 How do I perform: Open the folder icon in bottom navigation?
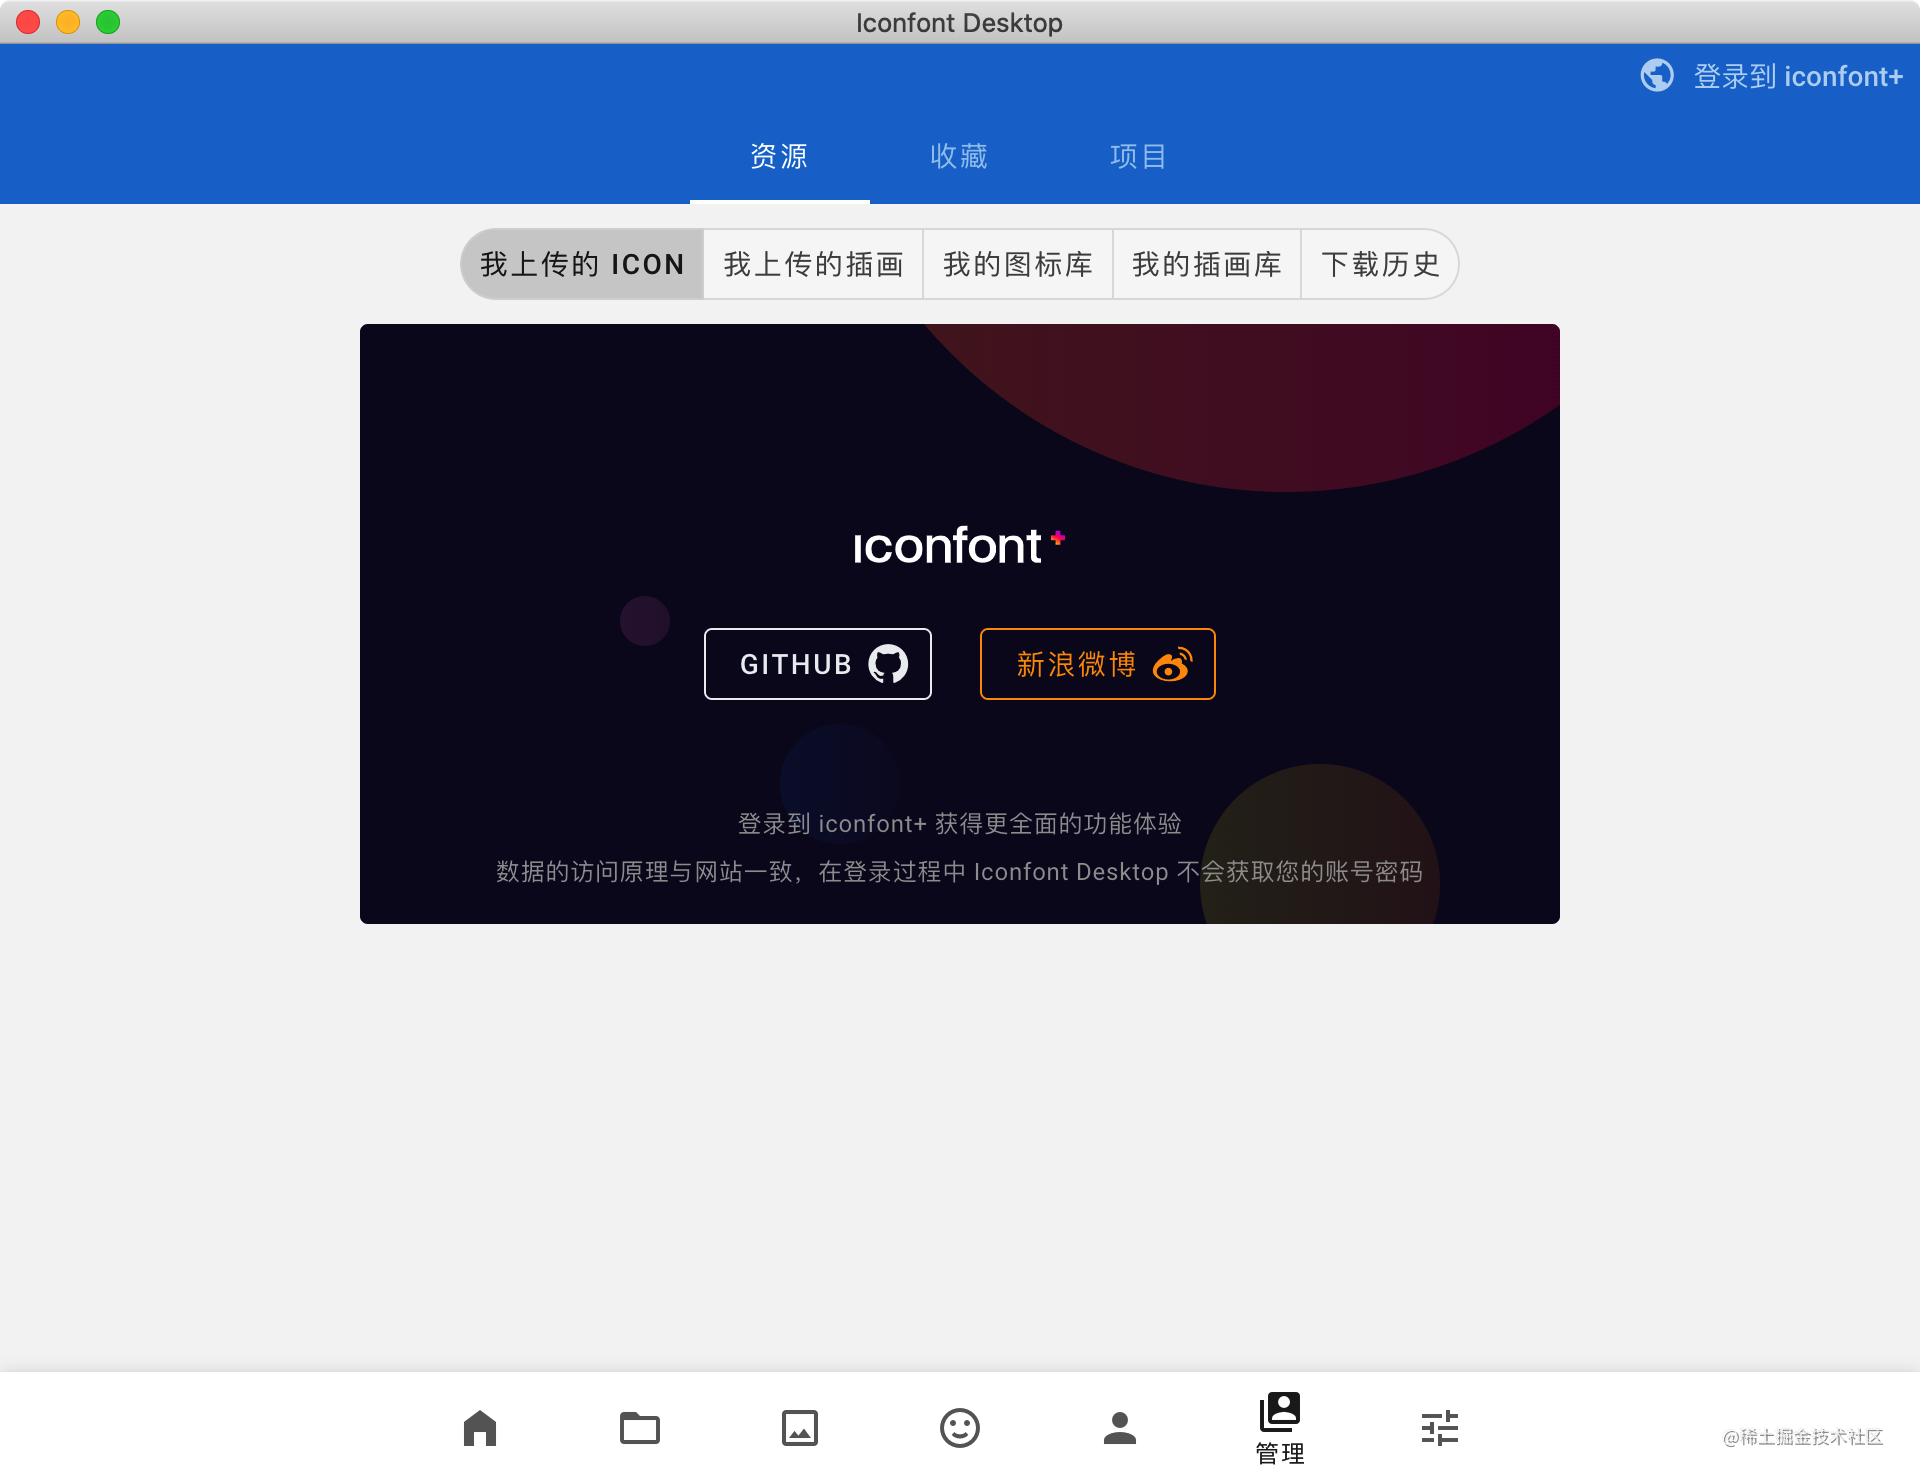pyautogui.click(x=640, y=1428)
